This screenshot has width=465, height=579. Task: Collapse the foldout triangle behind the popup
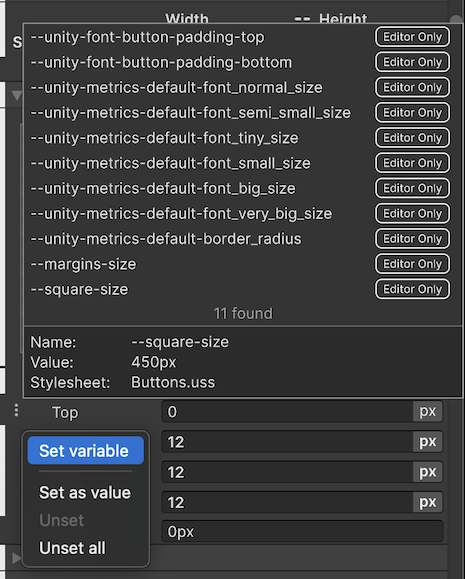(17, 95)
